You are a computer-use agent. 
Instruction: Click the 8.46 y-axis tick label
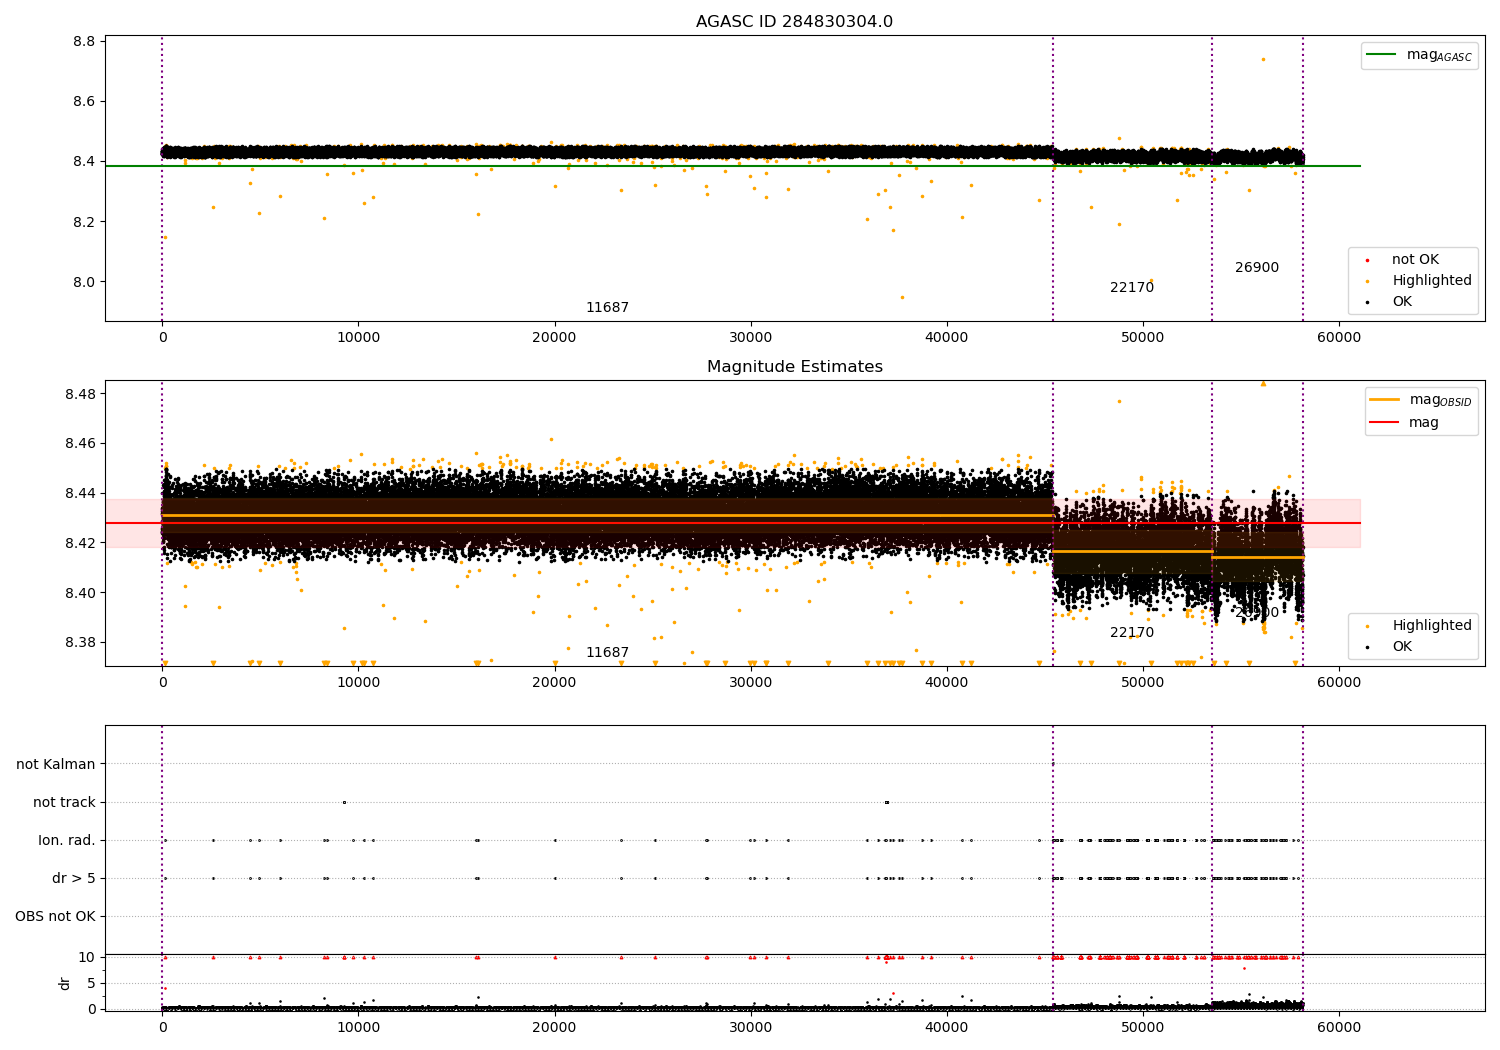coord(80,444)
